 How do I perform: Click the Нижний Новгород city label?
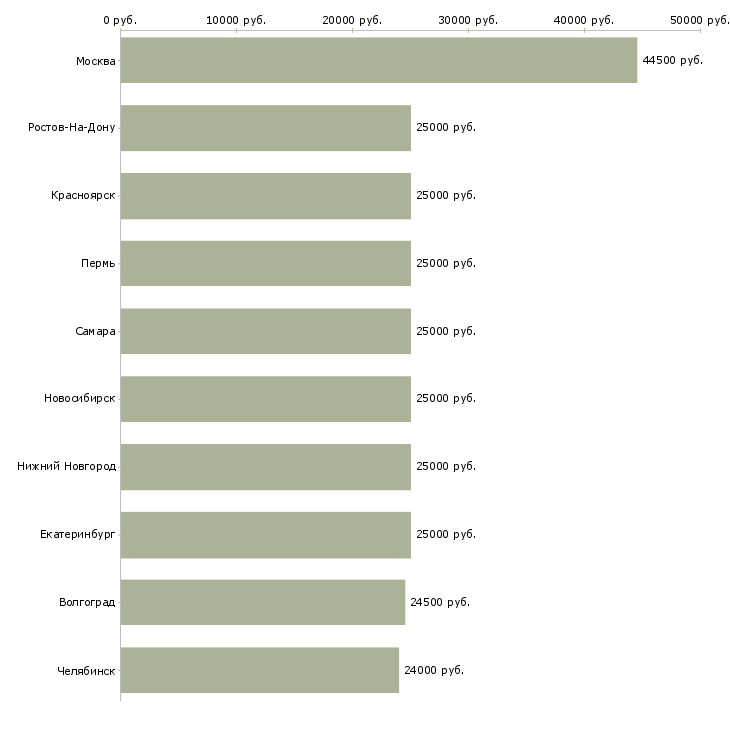66,467
